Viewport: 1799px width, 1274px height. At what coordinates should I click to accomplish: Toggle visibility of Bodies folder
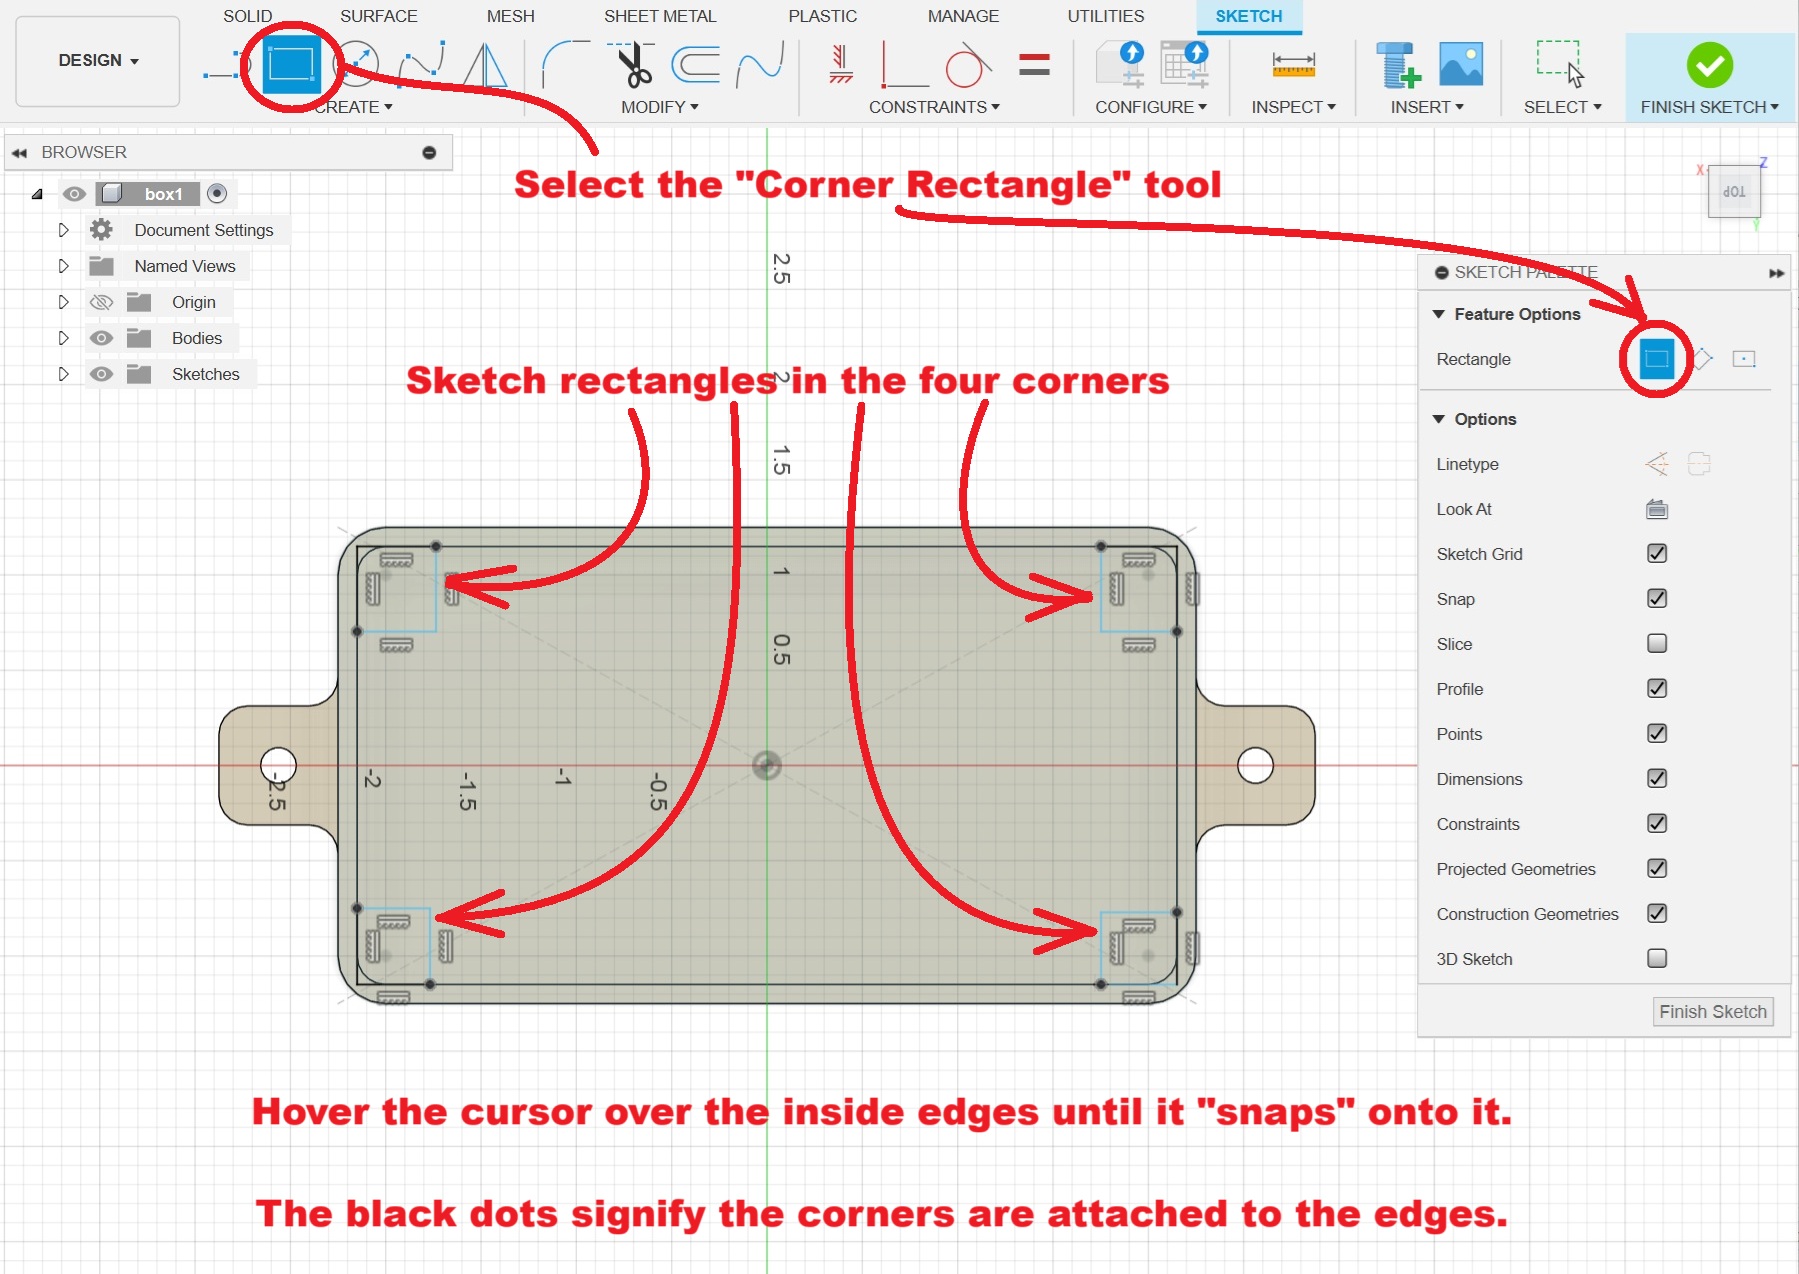(101, 338)
